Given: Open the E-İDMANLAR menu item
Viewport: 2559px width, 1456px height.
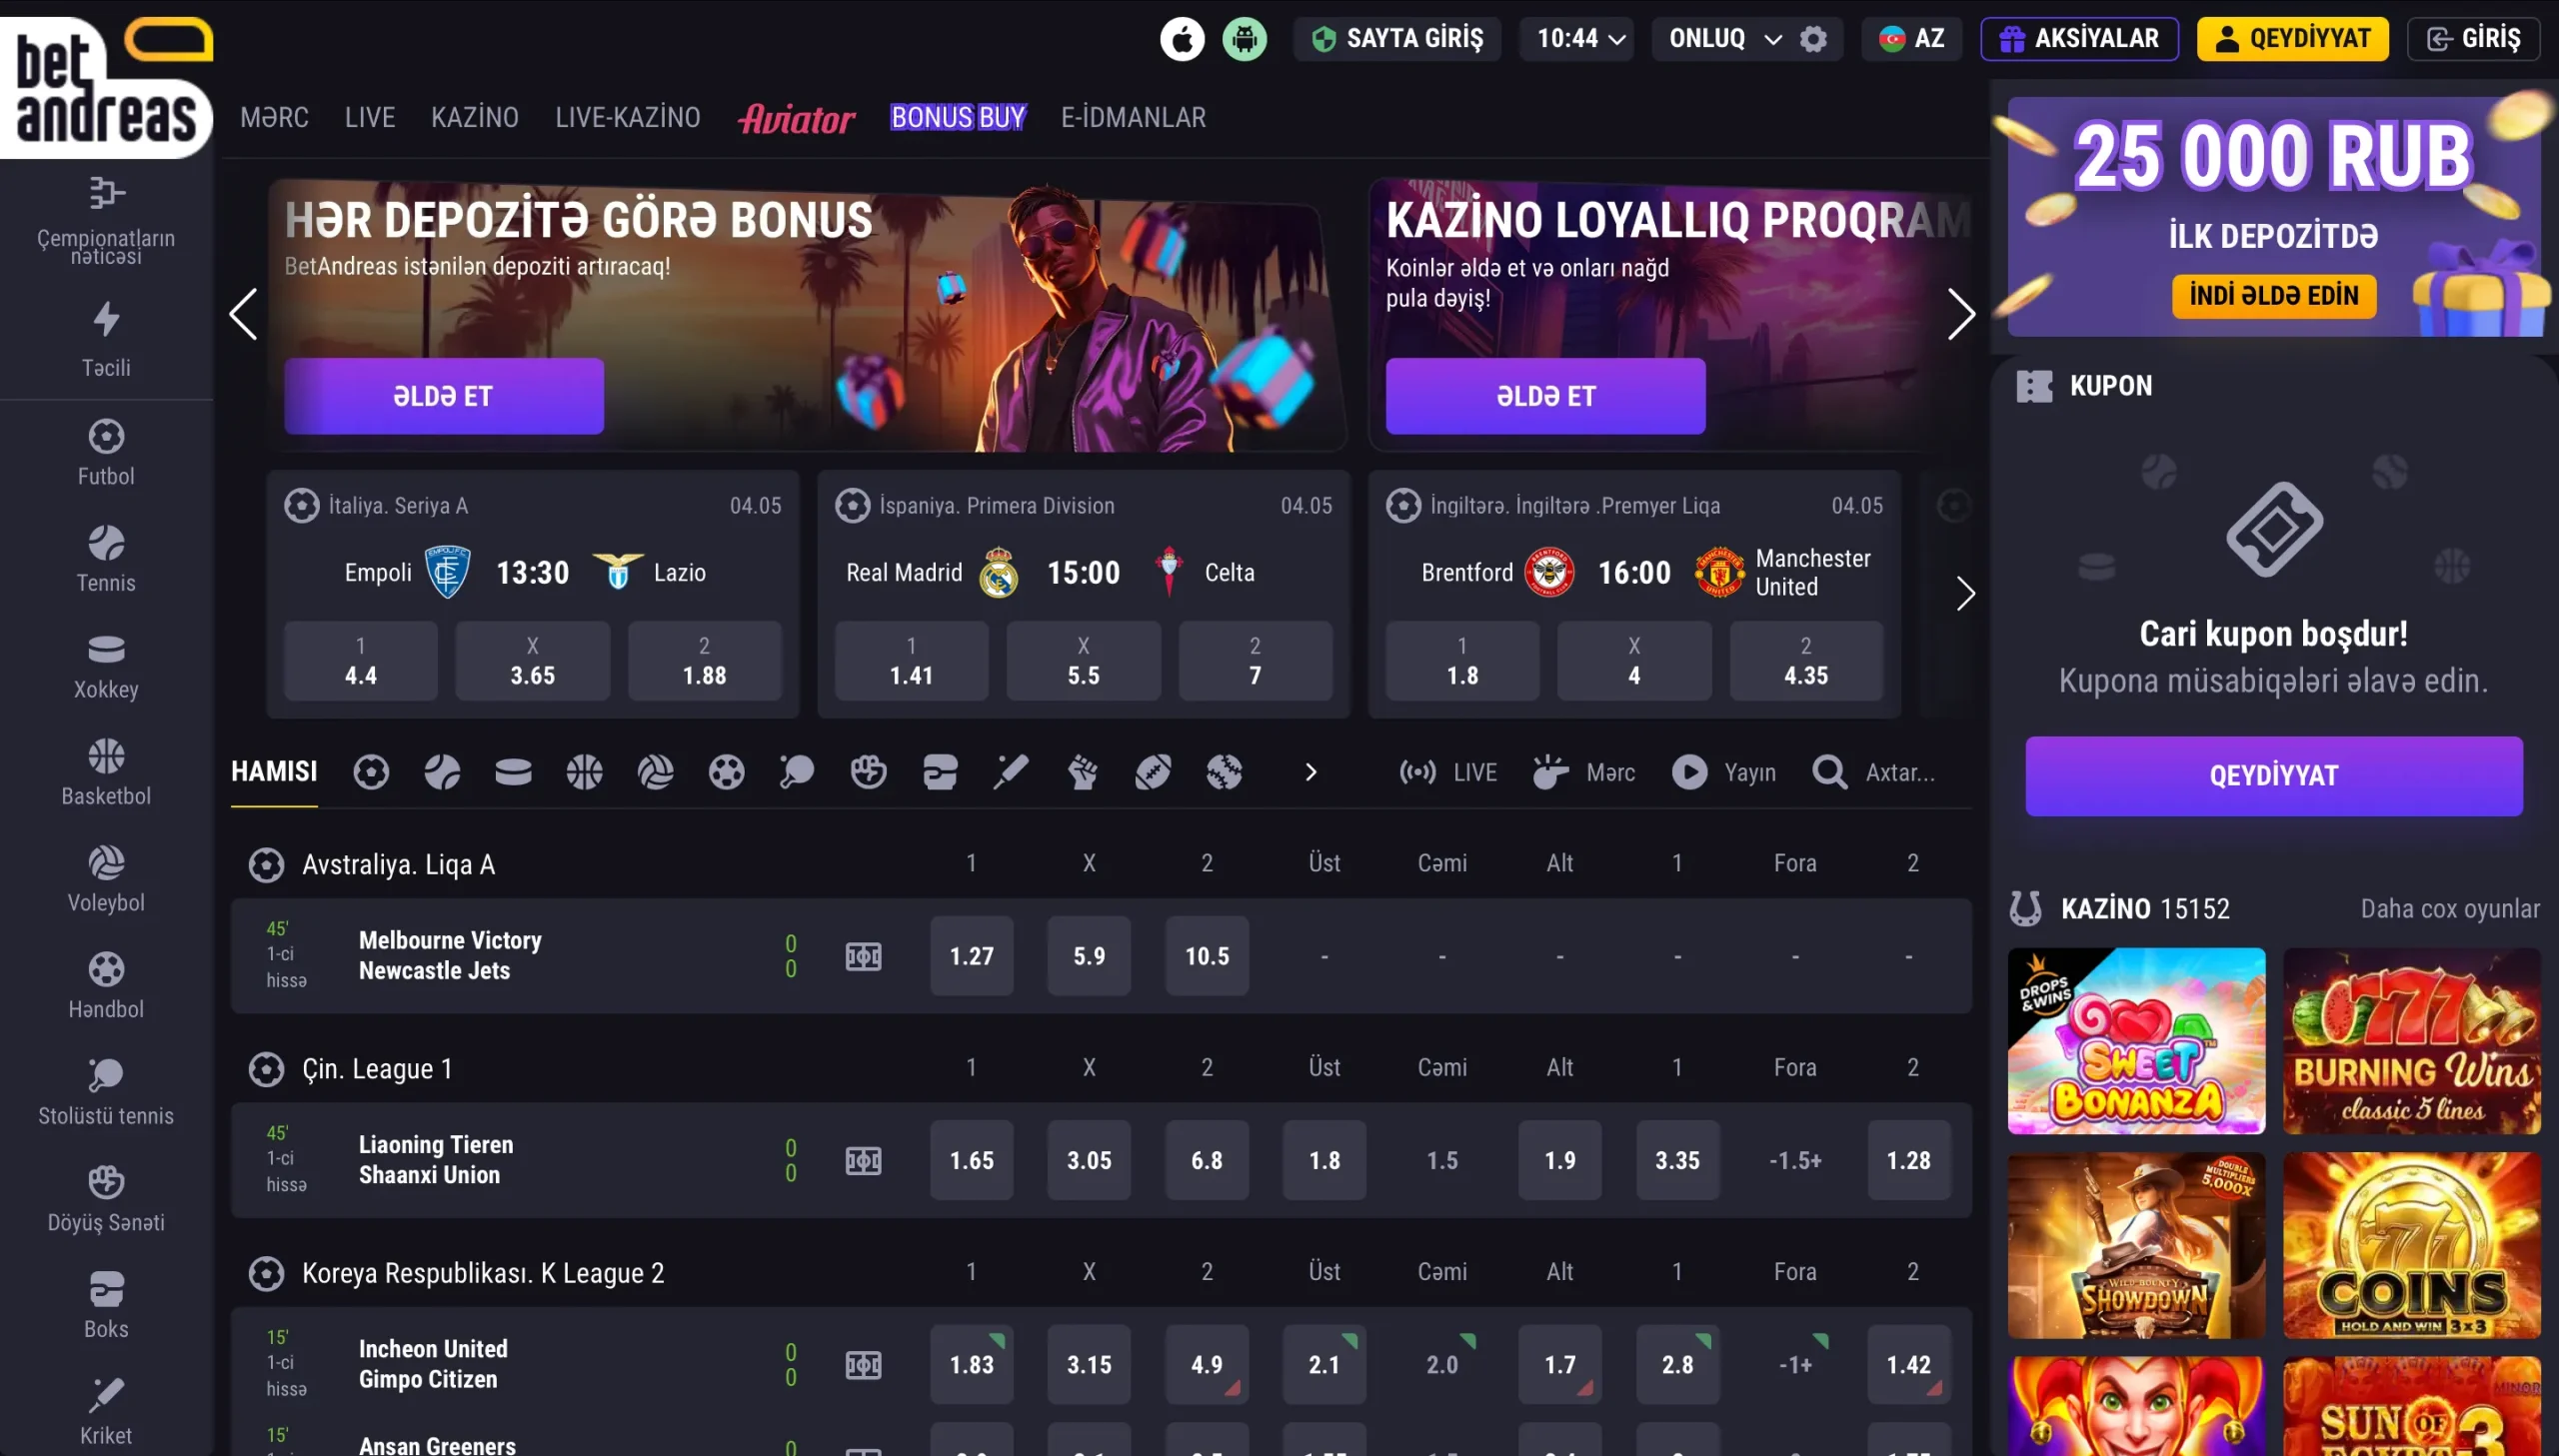Looking at the screenshot, I should tap(1133, 118).
